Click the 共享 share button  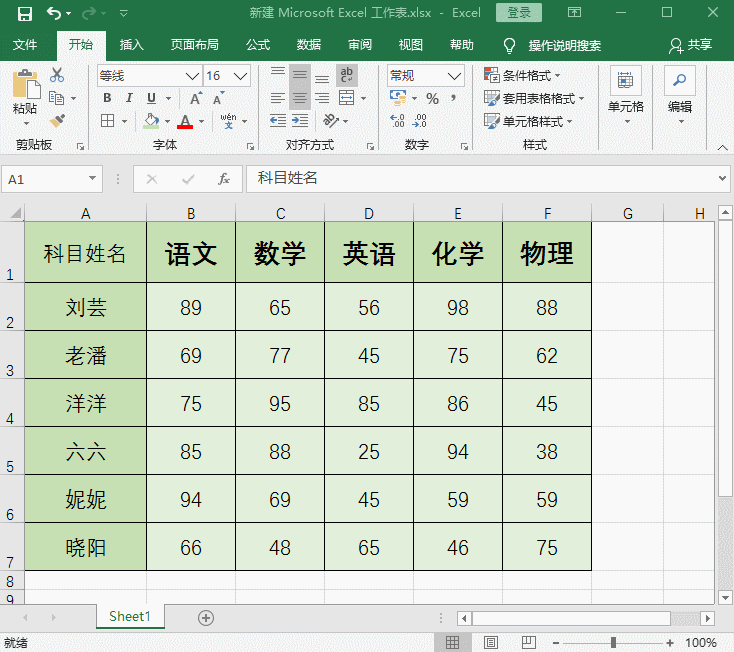pos(690,45)
